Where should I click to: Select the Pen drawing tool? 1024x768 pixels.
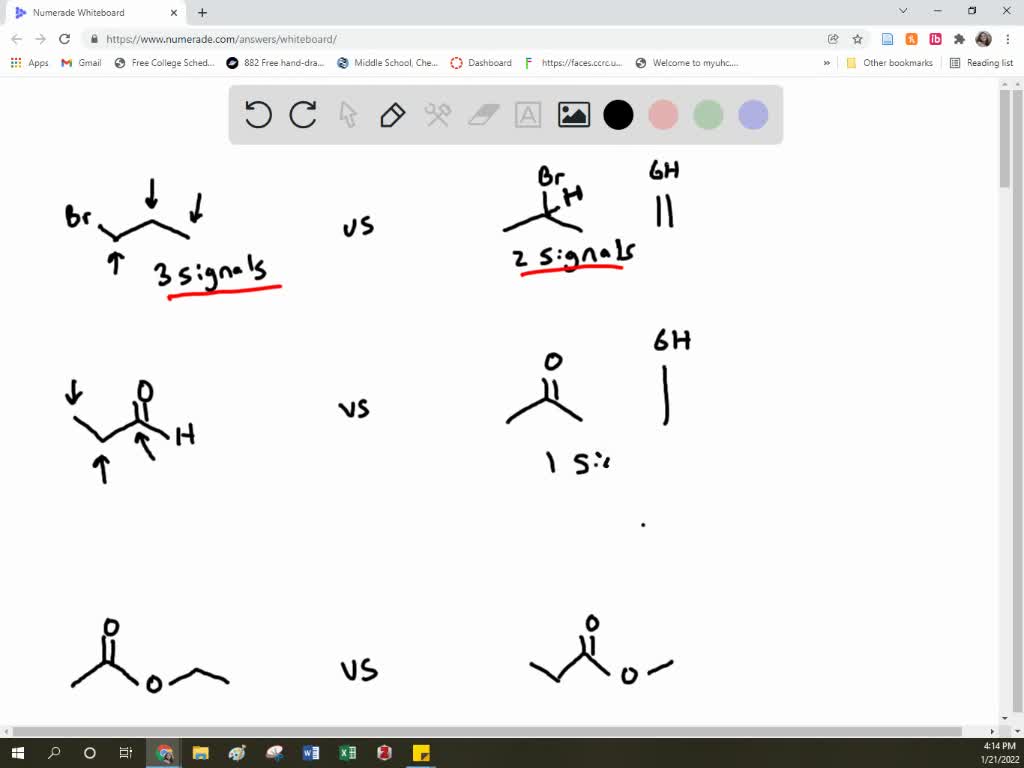click(x=391, y=114)
